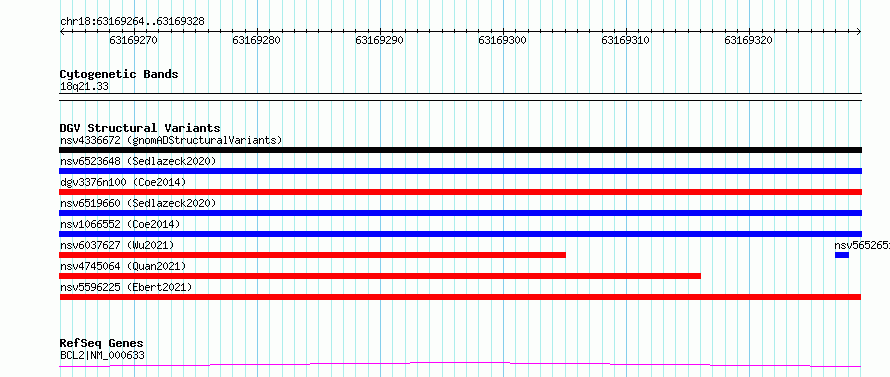
Task: Click the left arrowhead of the ruler
Action: click(62, 32)
